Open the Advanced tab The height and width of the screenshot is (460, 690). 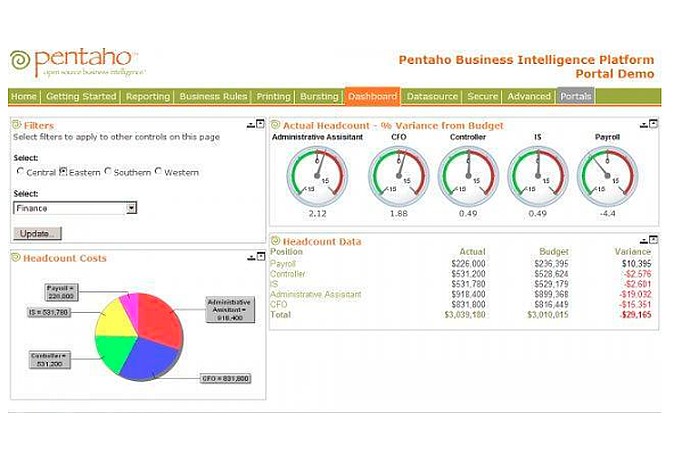coord(529,96)
